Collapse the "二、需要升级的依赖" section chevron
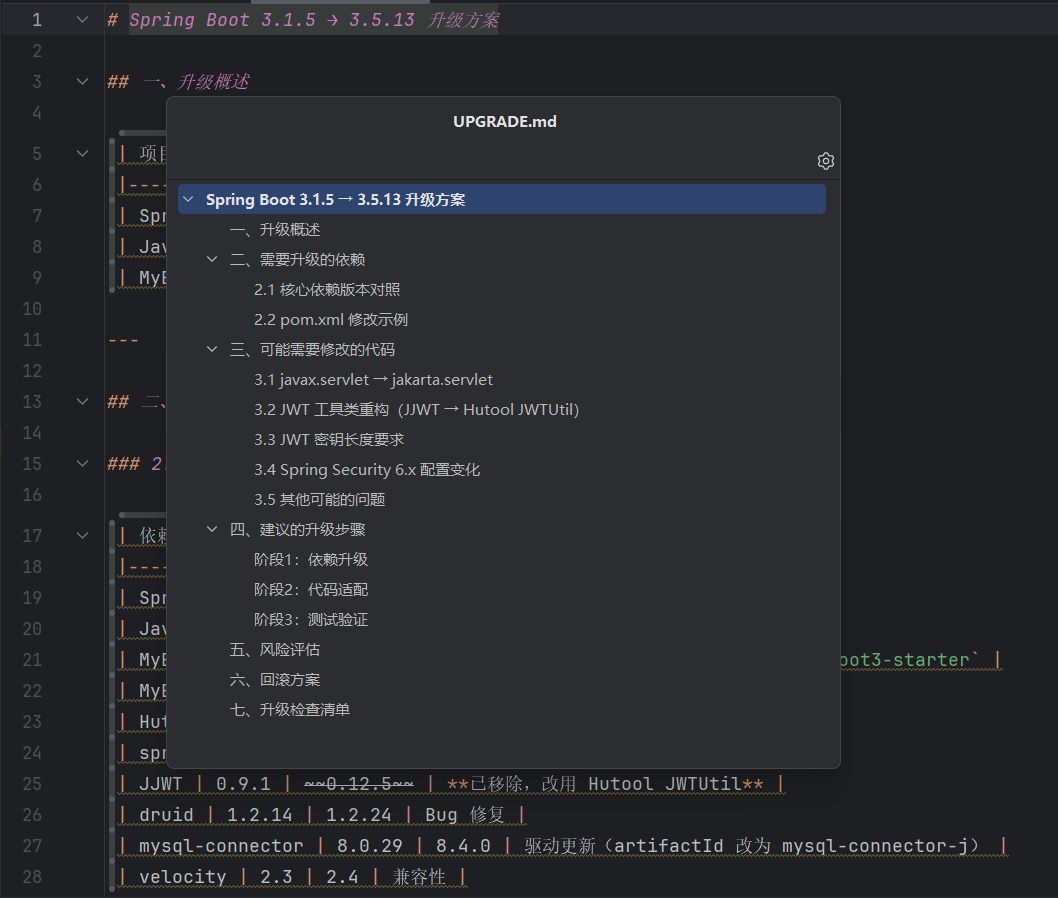This screenshot has width=1058, height=898. pyautogui.click(x=212, y=259)
